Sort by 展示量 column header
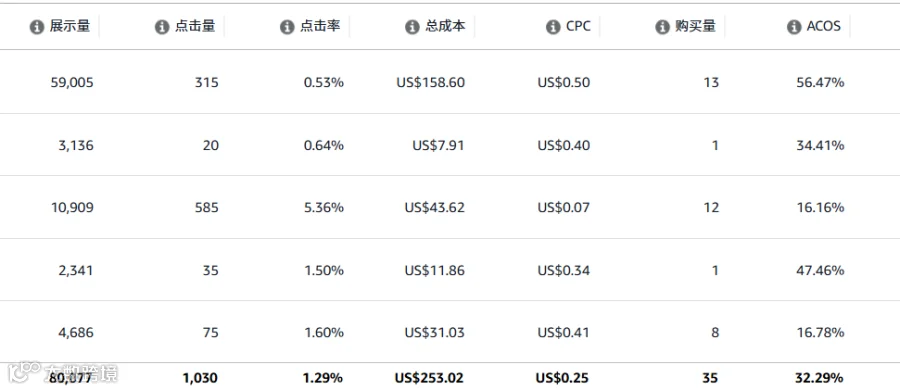The image size is (900, 390). (69, 26)
